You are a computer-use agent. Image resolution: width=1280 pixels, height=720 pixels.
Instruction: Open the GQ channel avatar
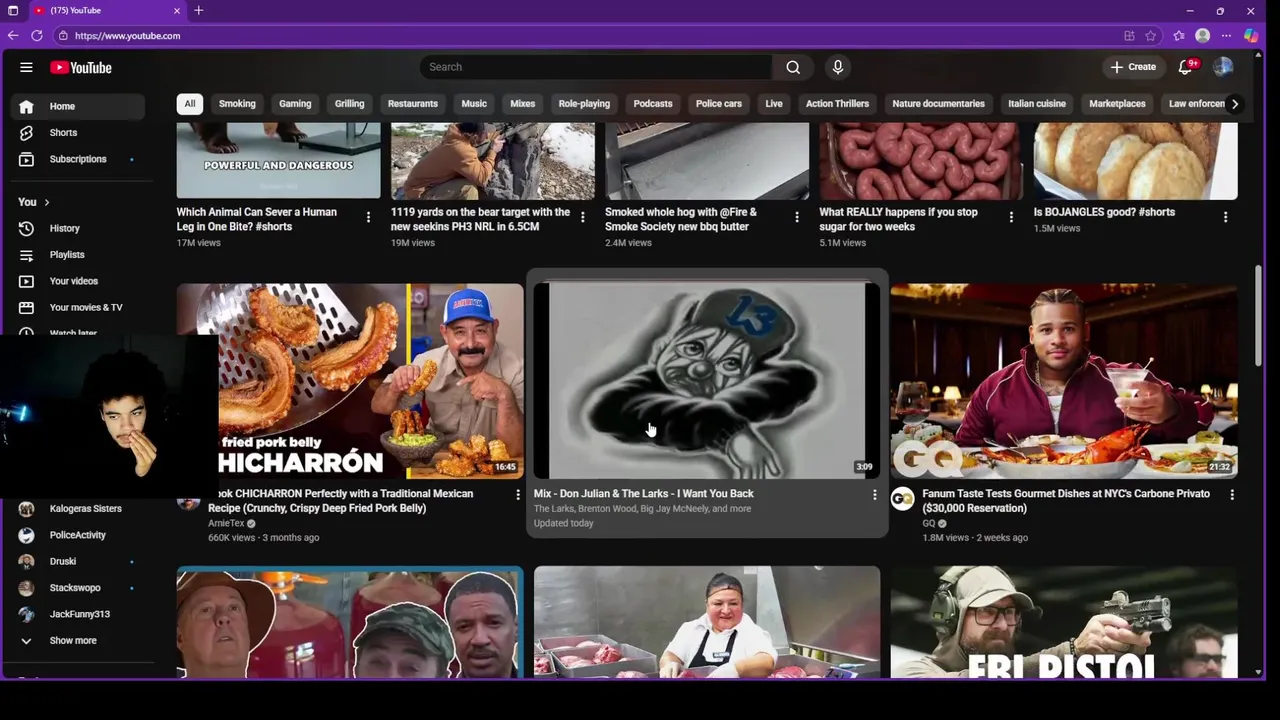(902, 499)
